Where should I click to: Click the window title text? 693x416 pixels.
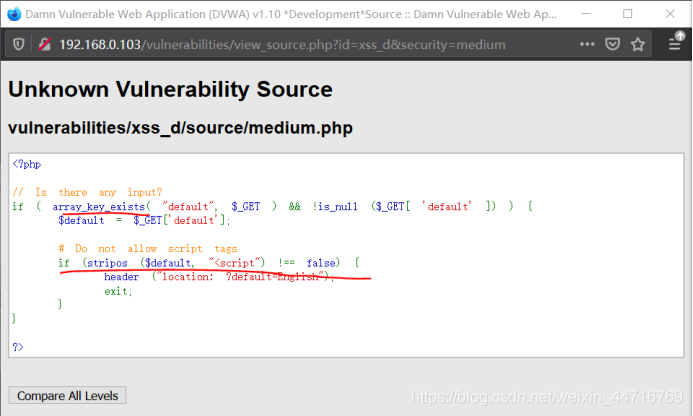291,14
